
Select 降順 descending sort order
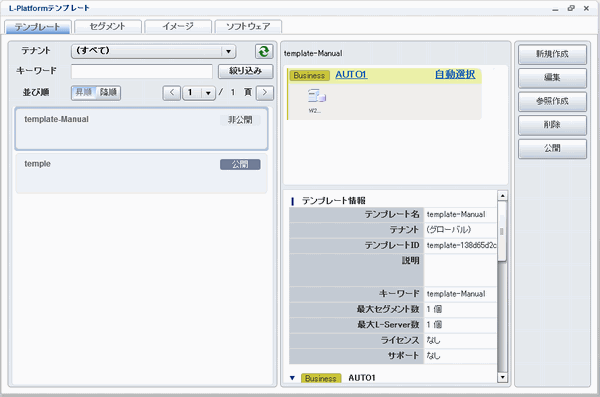108,93
